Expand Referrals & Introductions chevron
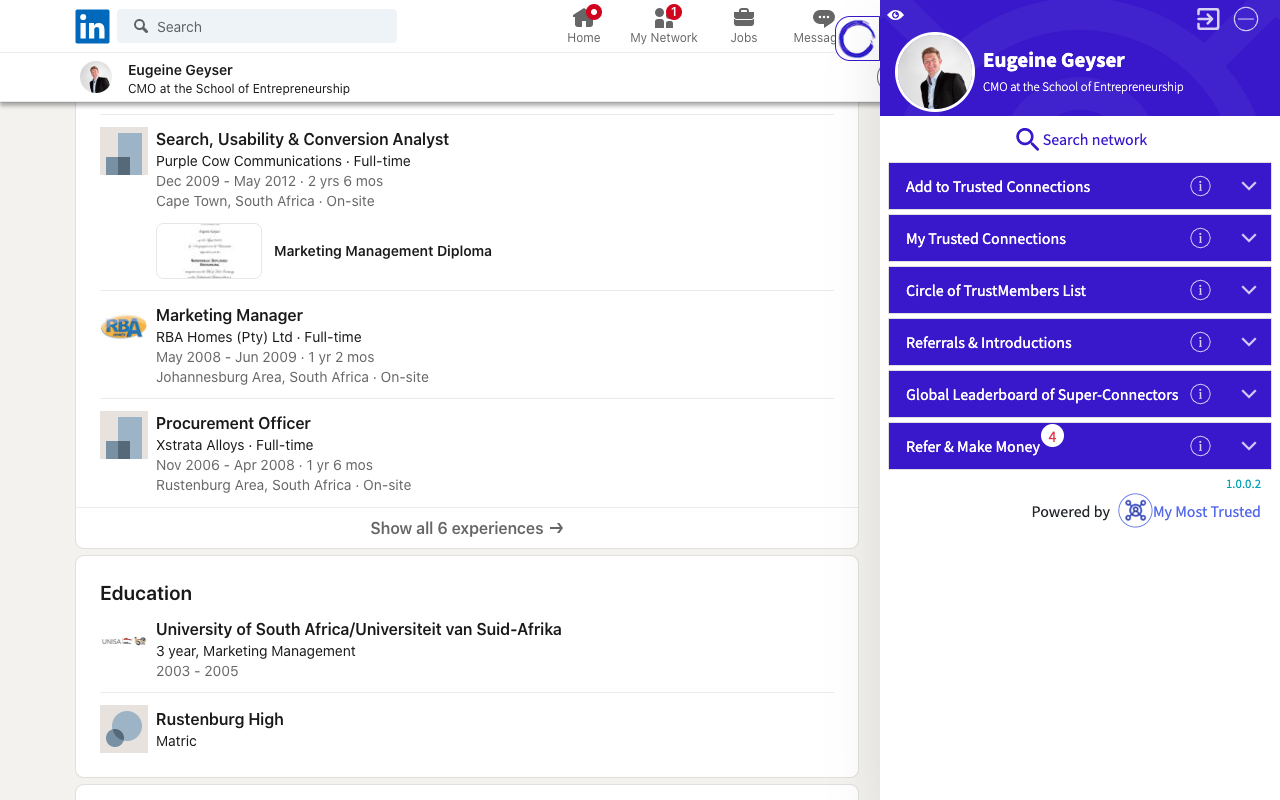Screen dimensions: 1280x800 1249,342
